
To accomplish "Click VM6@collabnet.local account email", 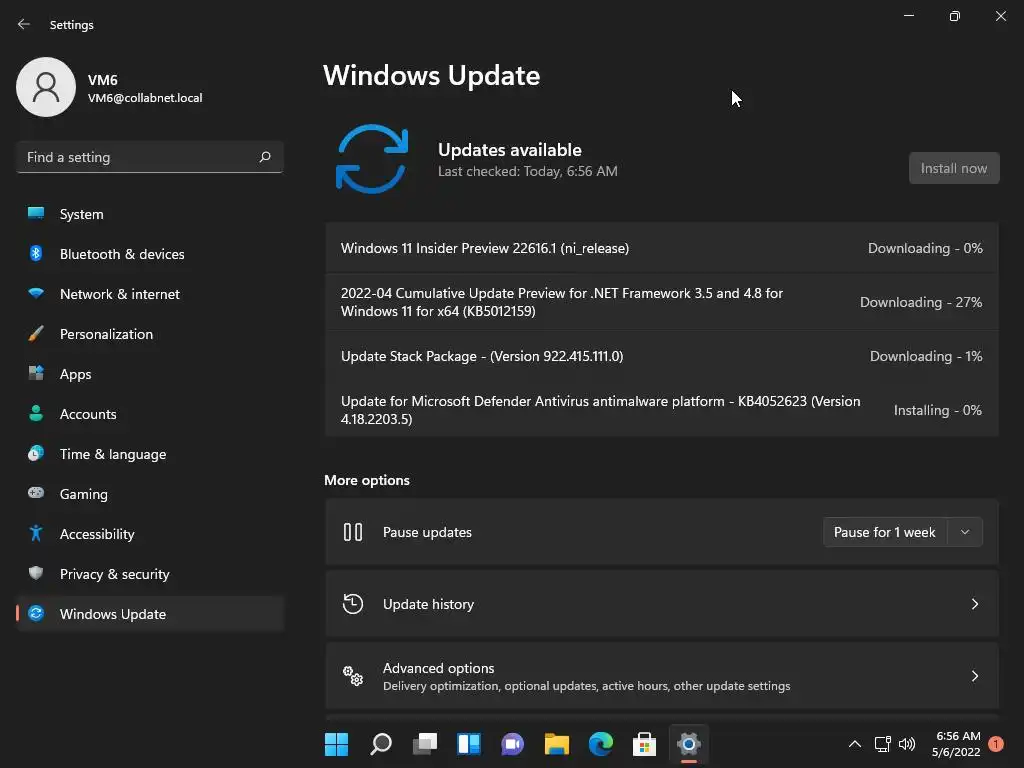I will coord(145,98).
